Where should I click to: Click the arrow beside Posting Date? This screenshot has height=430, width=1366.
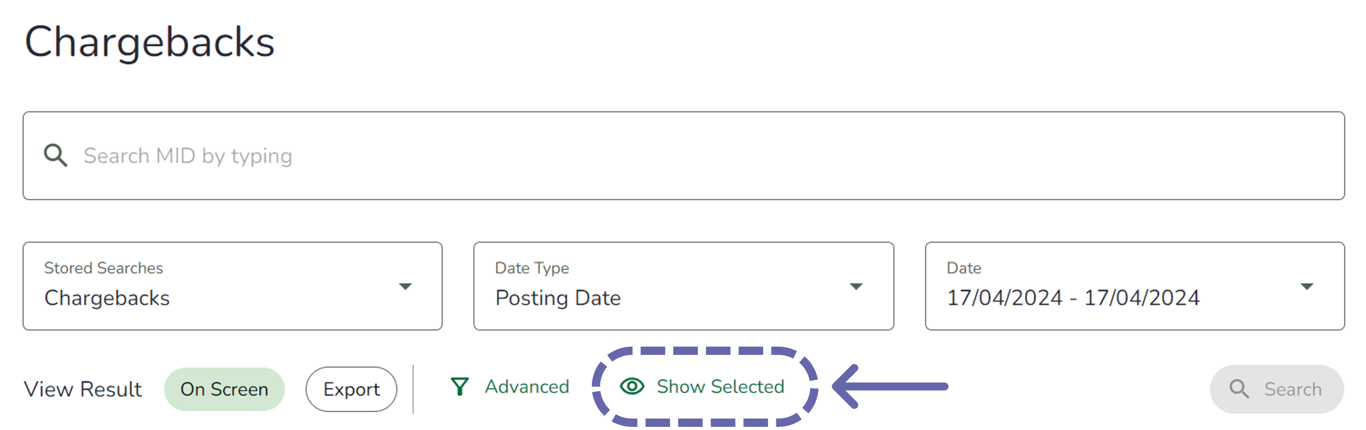coord(856,286)
